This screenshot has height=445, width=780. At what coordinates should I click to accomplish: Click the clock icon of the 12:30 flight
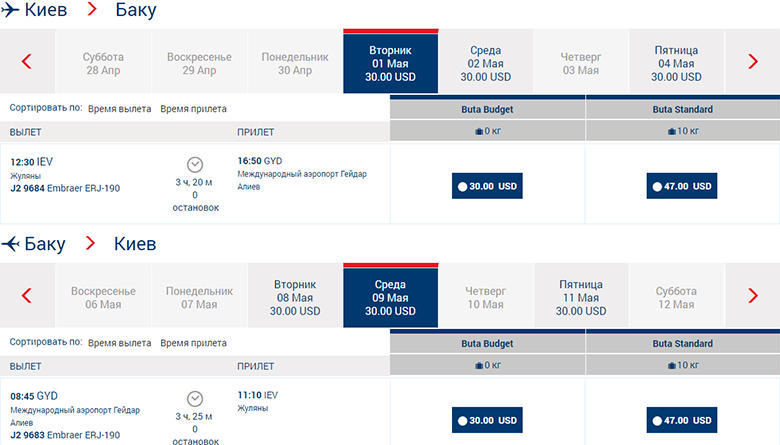[195, 165]
